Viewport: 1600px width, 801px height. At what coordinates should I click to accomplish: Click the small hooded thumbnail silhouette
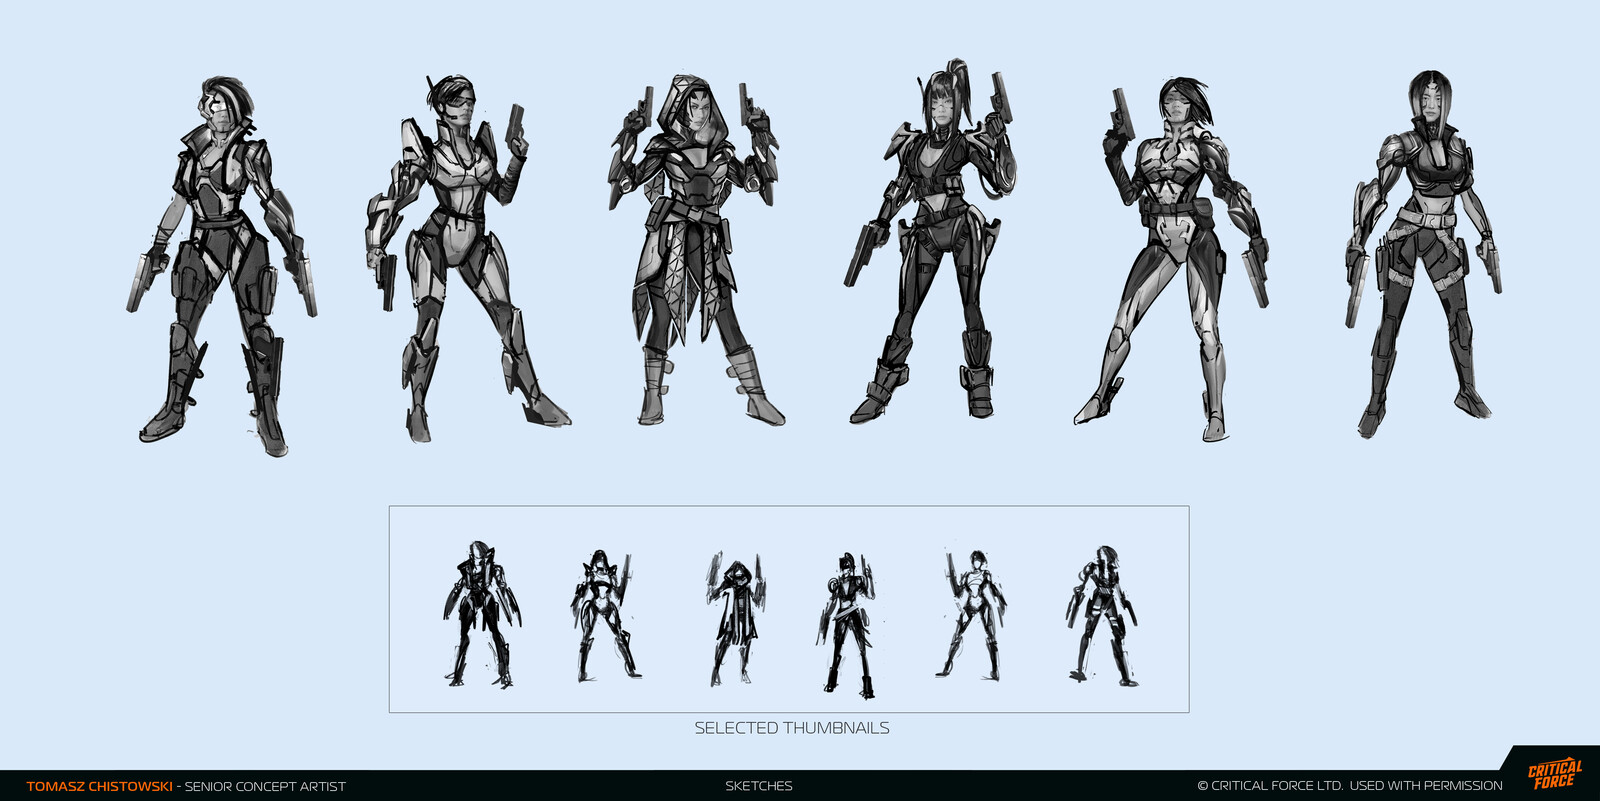[x=735, y=619]
